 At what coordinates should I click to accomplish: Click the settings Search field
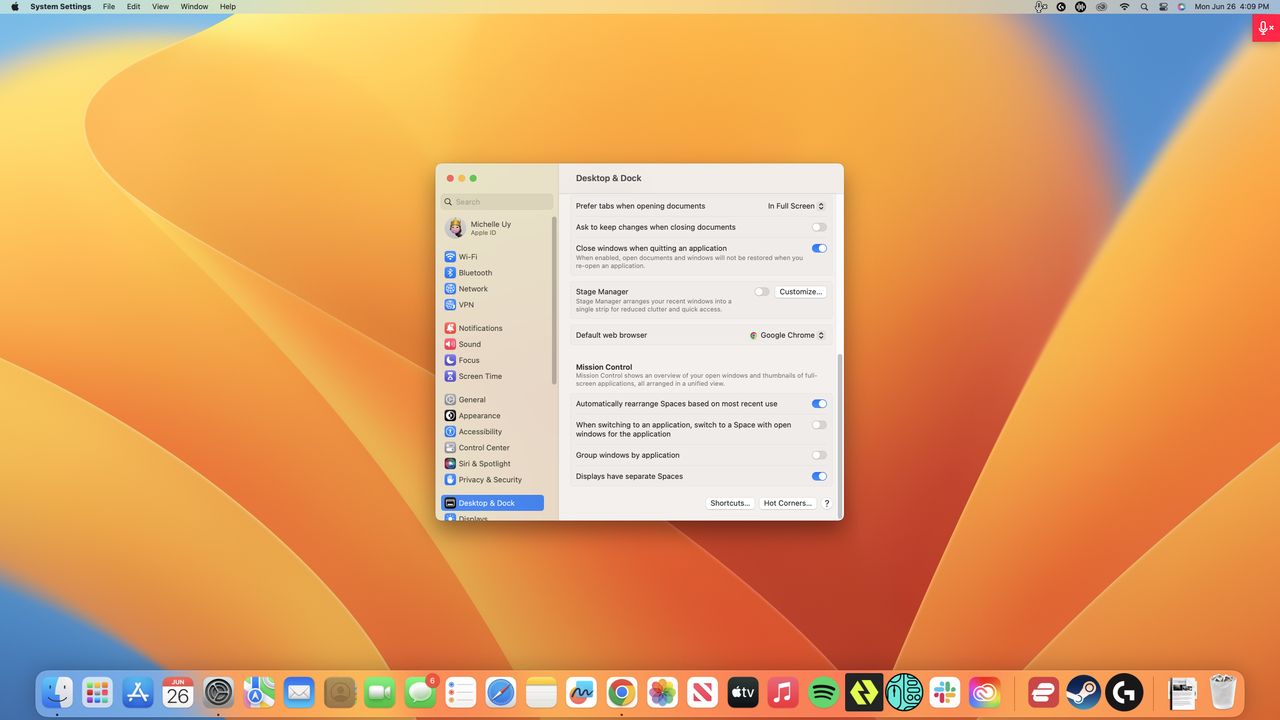[497, 202]
